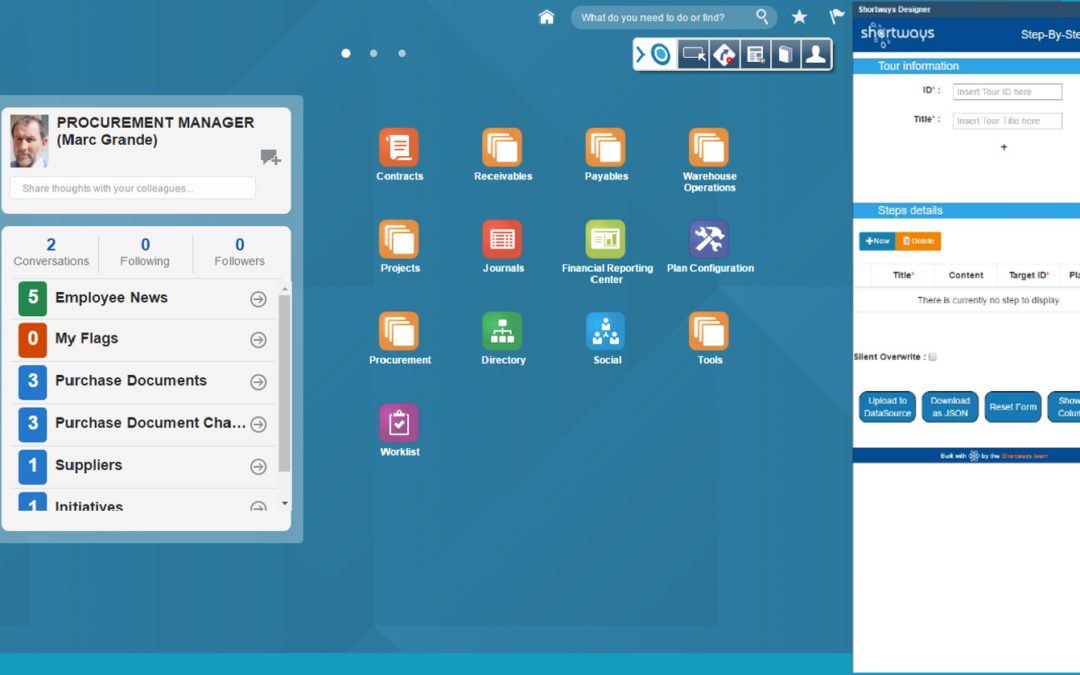Click the Download as JSON button
This screenshot has height=675, width=1080.
tap(950, 407)
